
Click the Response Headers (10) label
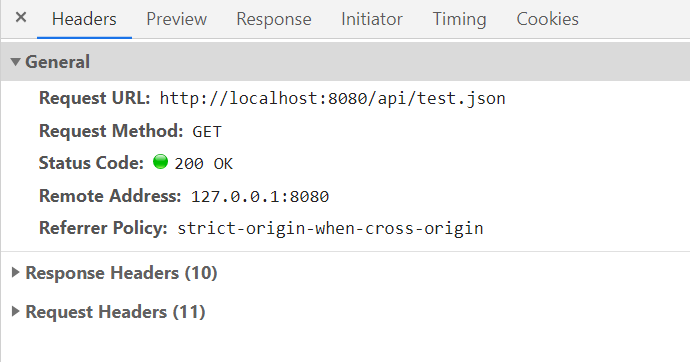121,273
